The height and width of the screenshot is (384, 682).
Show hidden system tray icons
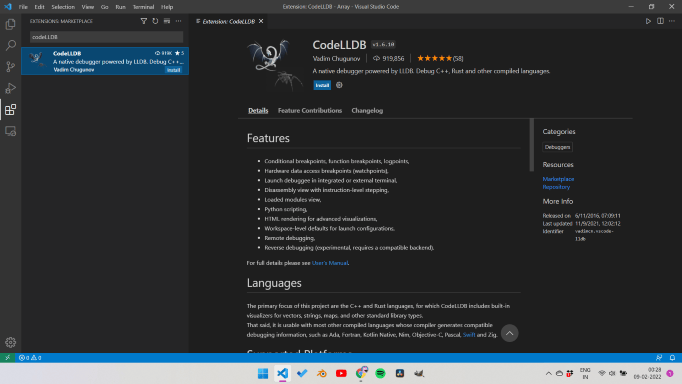pos(548,373)
